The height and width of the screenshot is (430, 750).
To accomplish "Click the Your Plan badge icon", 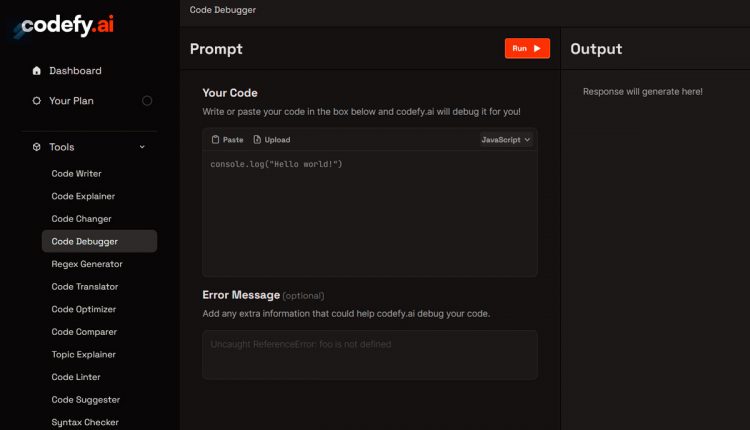I will click(36, 101).
